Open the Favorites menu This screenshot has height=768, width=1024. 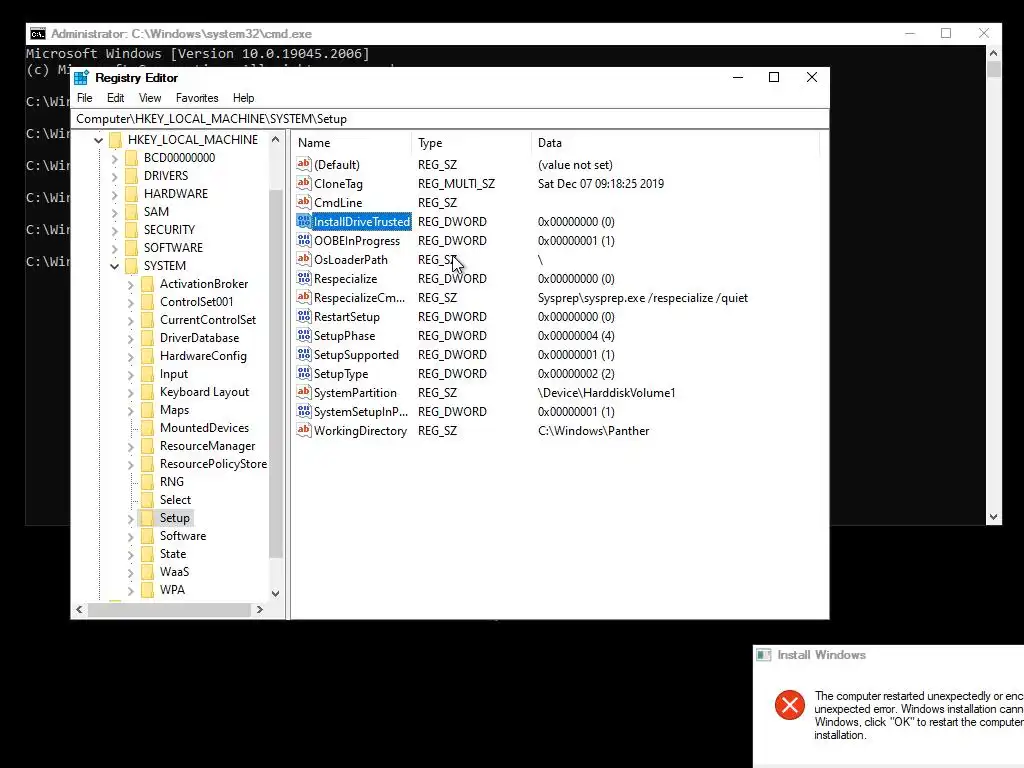[197, 98]
